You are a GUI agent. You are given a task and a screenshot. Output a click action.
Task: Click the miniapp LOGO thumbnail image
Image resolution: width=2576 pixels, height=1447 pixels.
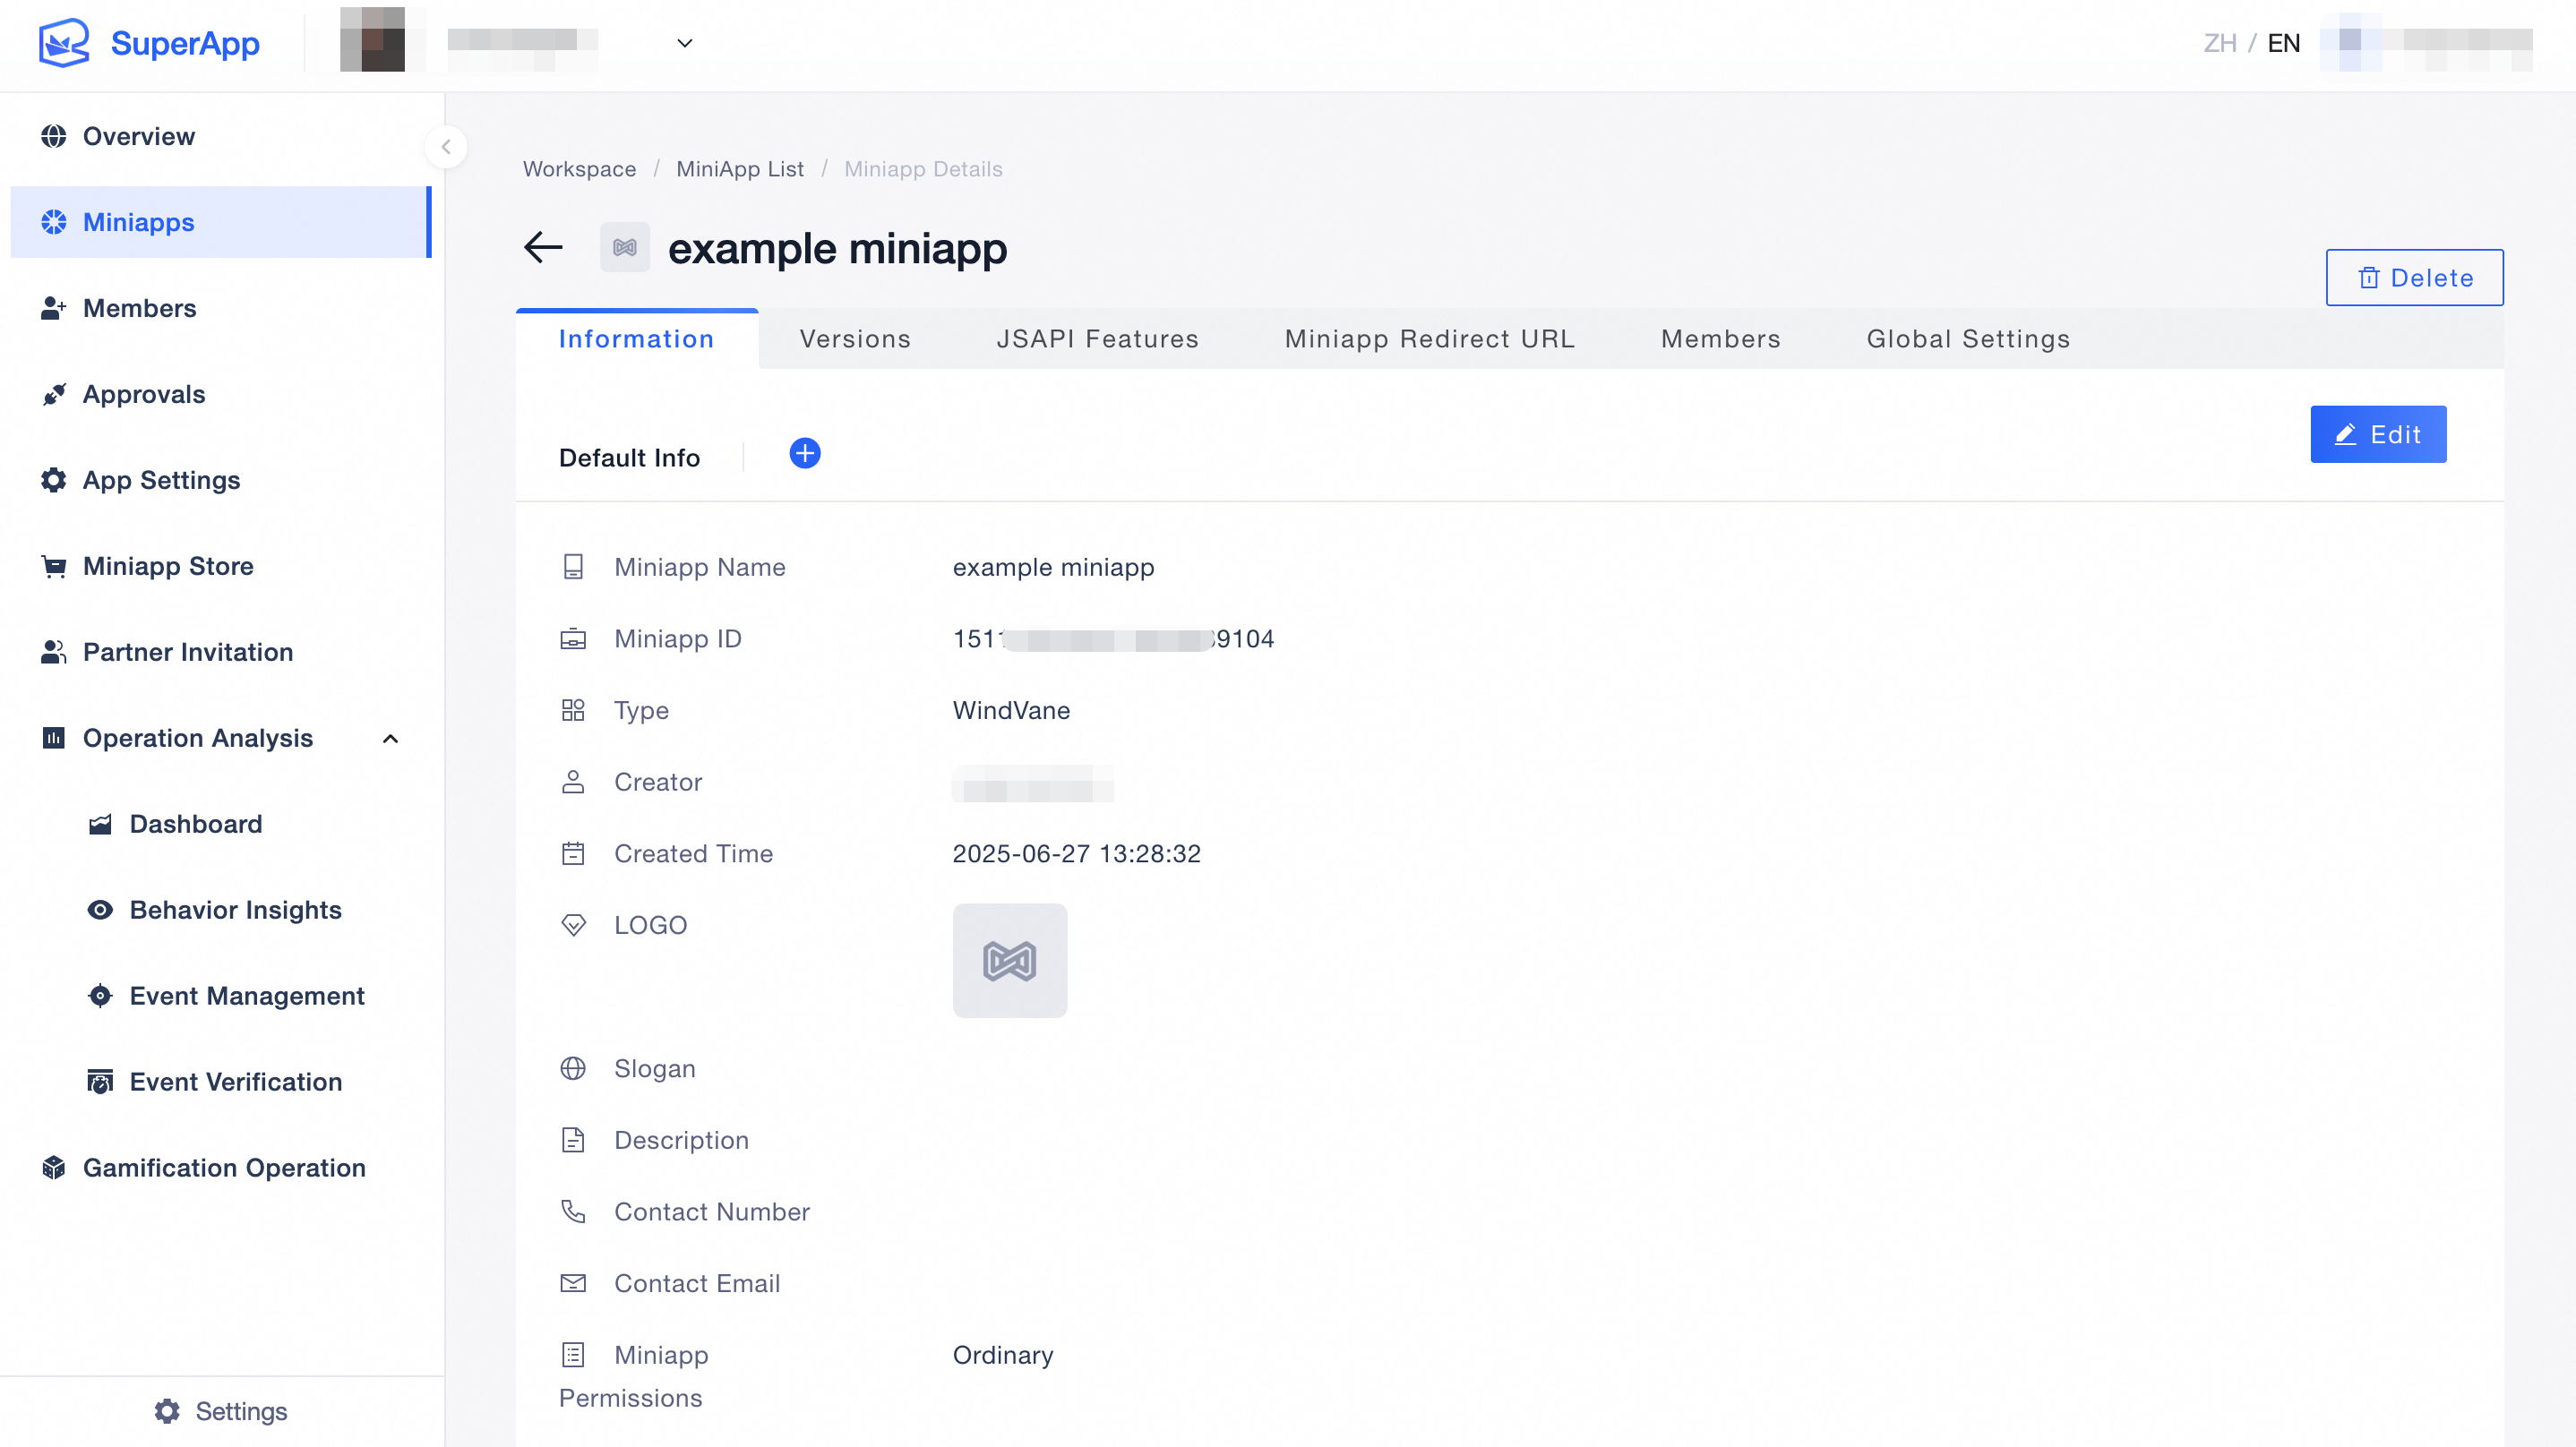click(x=1009, y=961)
